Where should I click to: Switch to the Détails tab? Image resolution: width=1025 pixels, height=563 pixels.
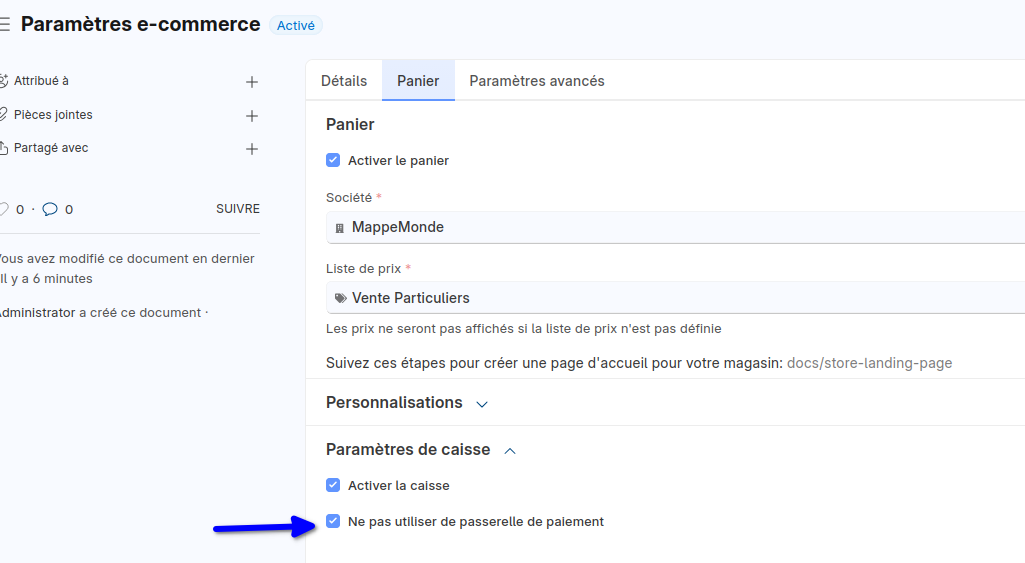pos(344,81)
